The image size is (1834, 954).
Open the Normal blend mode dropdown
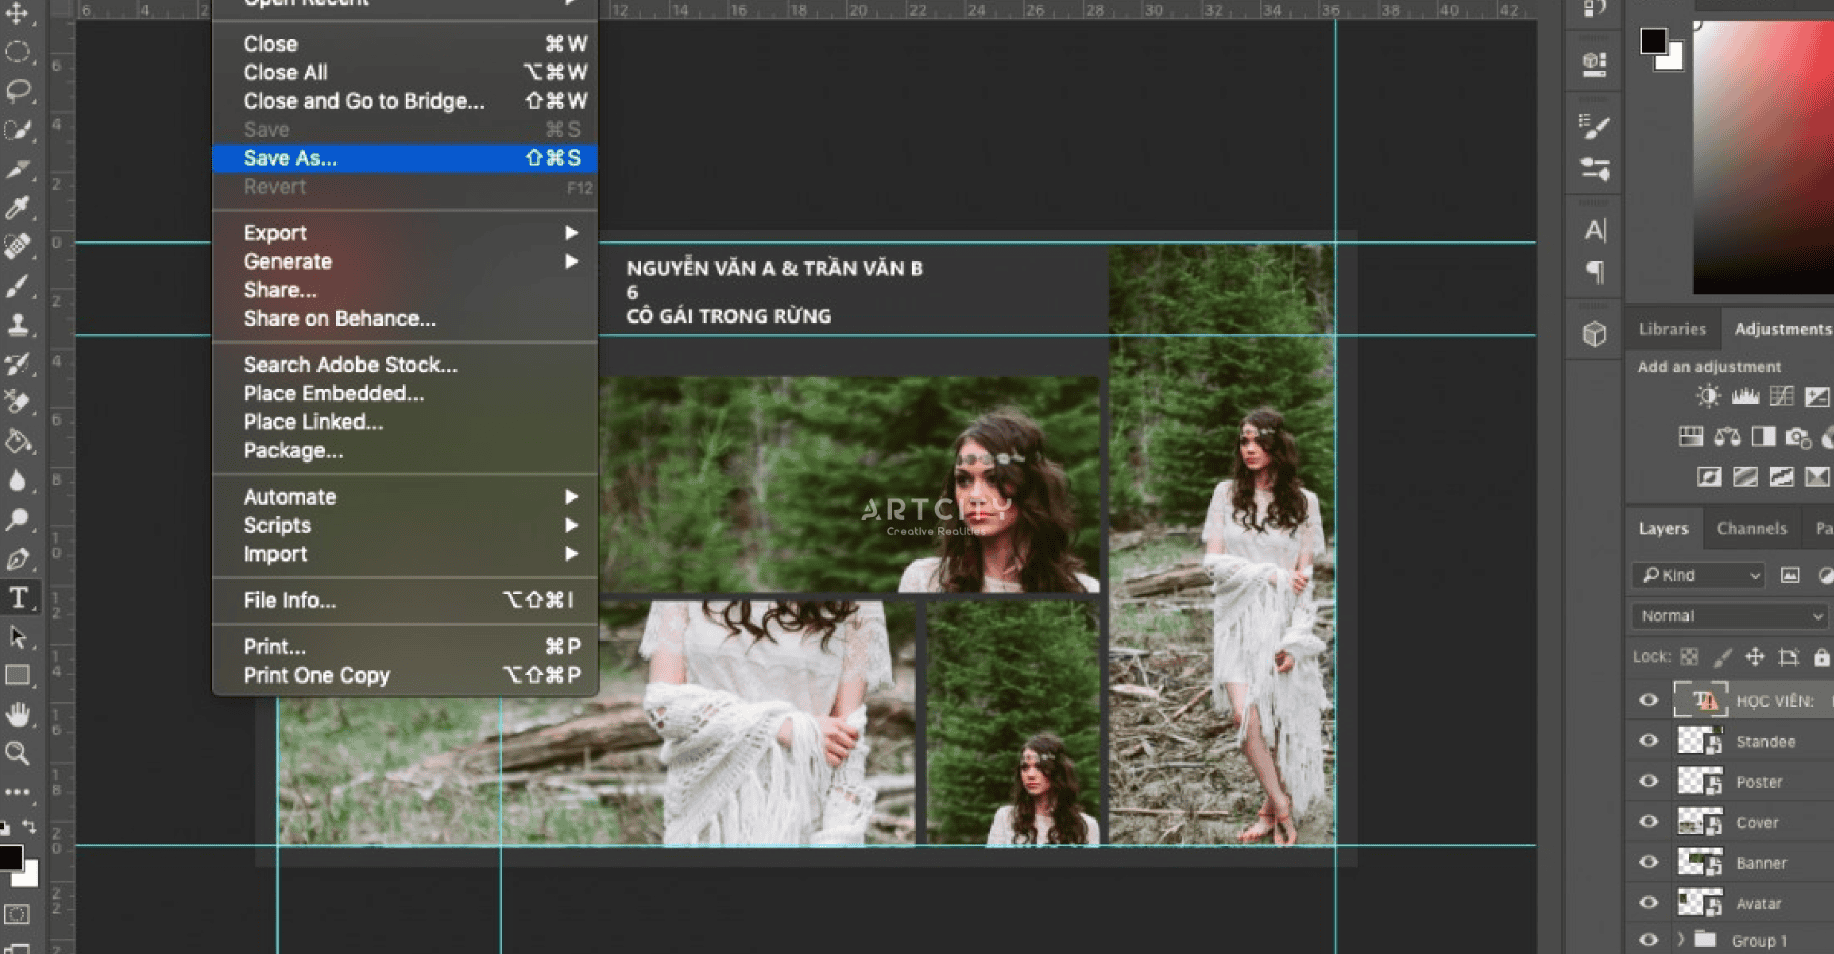[x=1729, y=616]
